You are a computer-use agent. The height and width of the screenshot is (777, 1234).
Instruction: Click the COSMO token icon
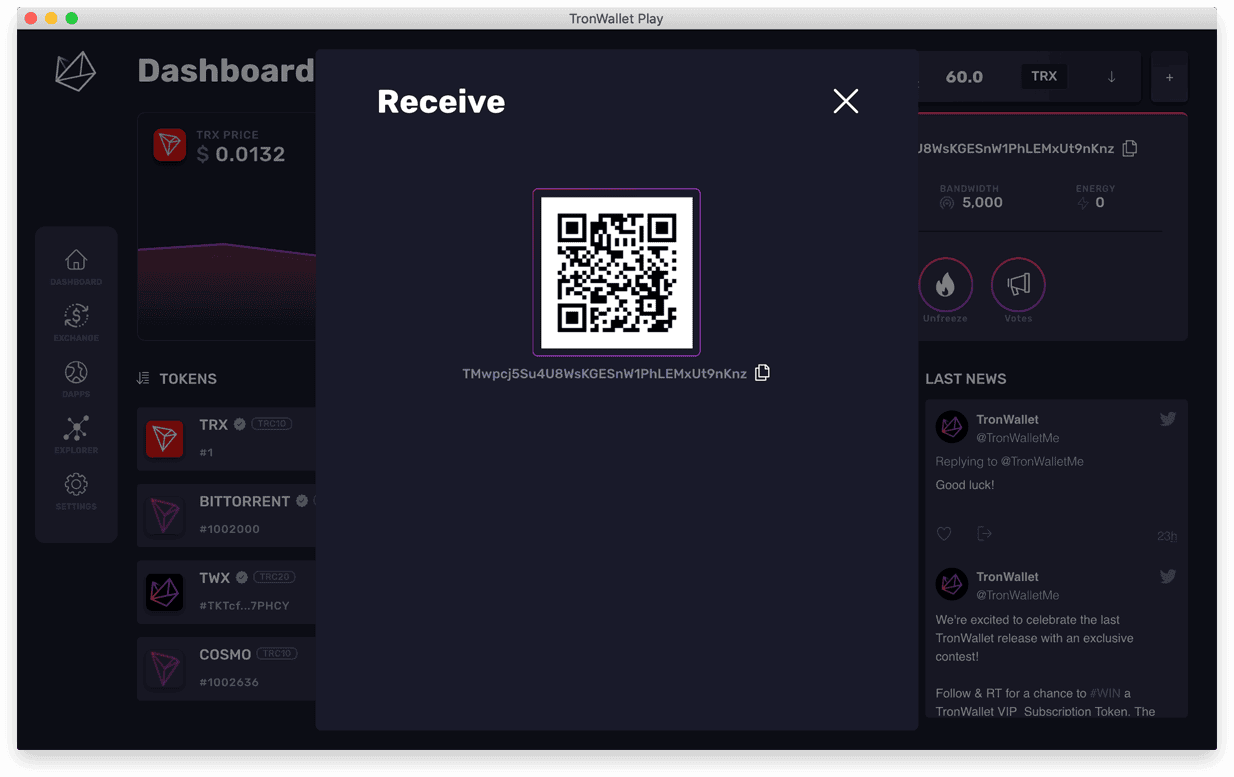point(165,669)
